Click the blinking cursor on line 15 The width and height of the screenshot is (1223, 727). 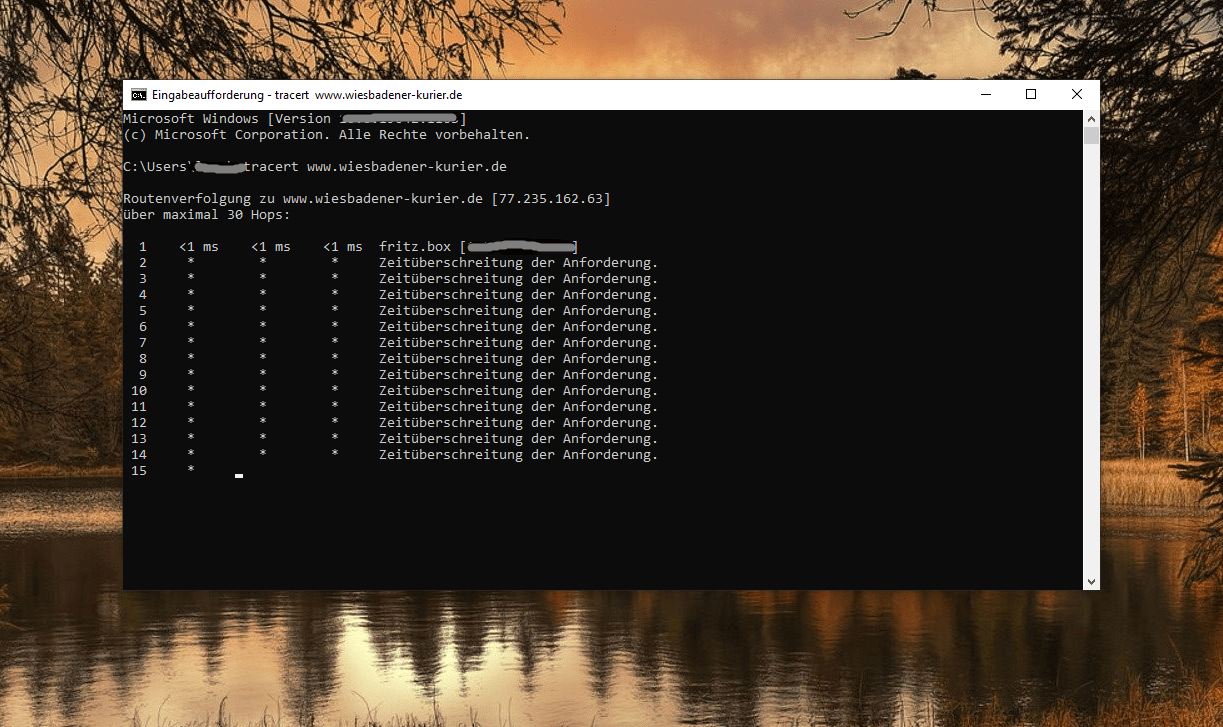(239, 476)
